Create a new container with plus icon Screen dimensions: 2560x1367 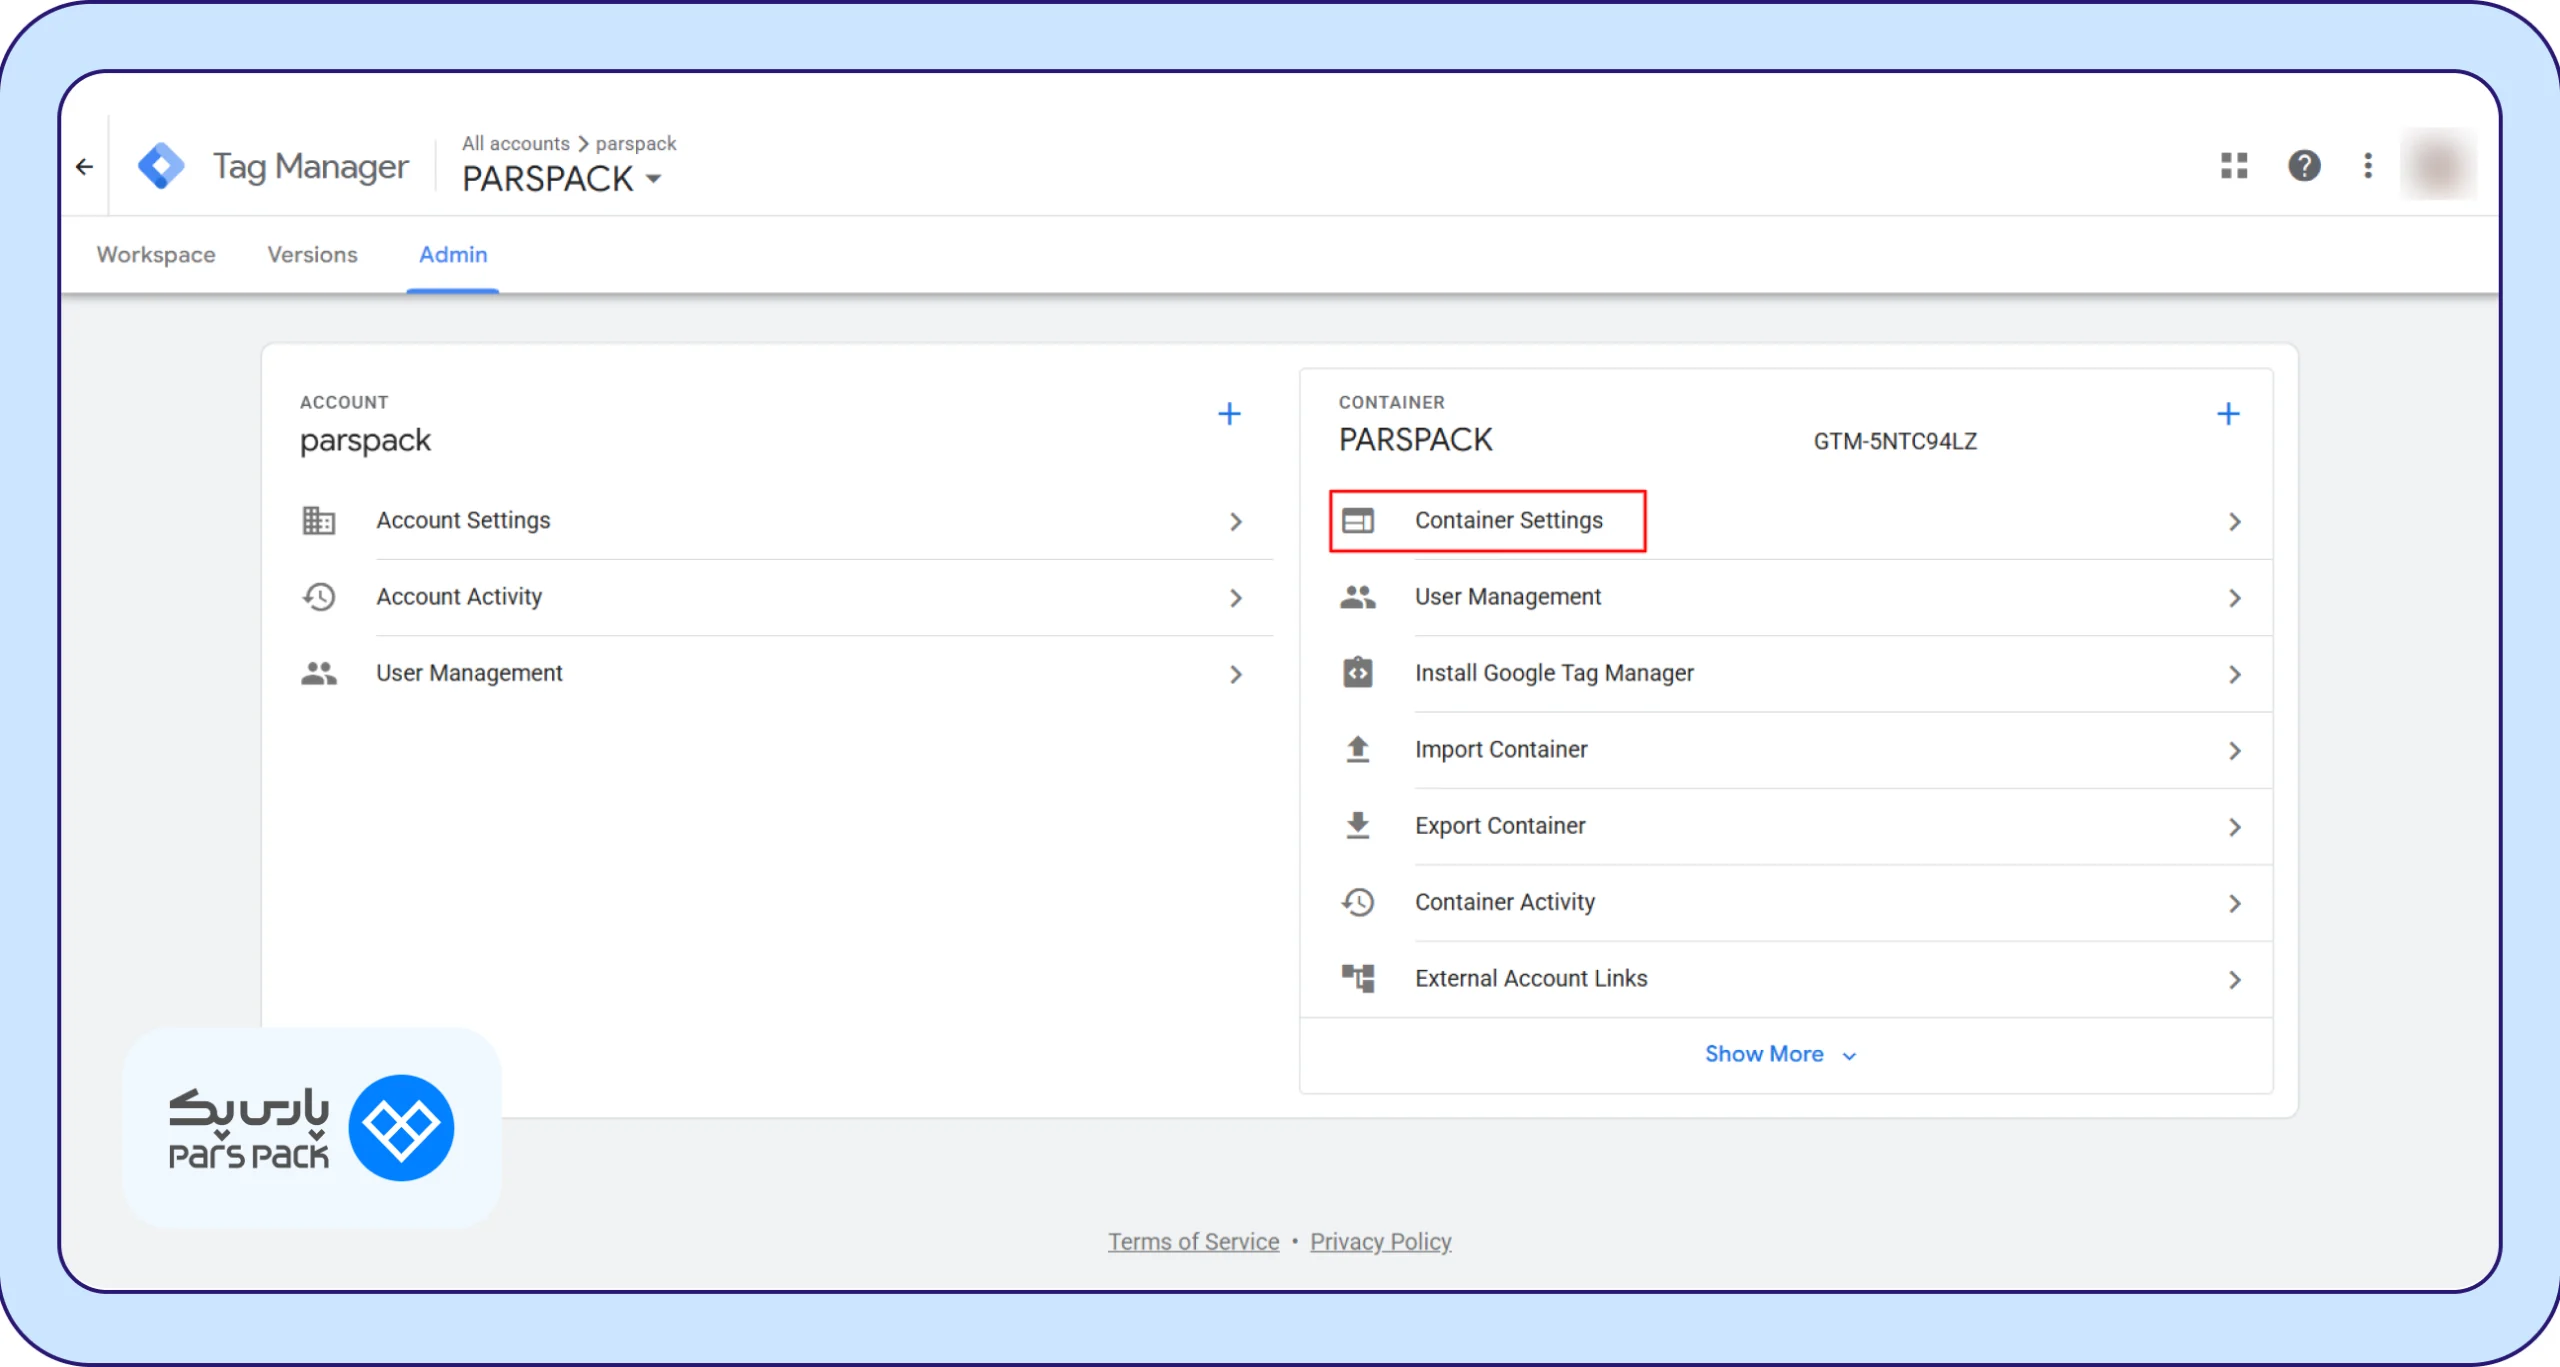tap(2228, 414)
